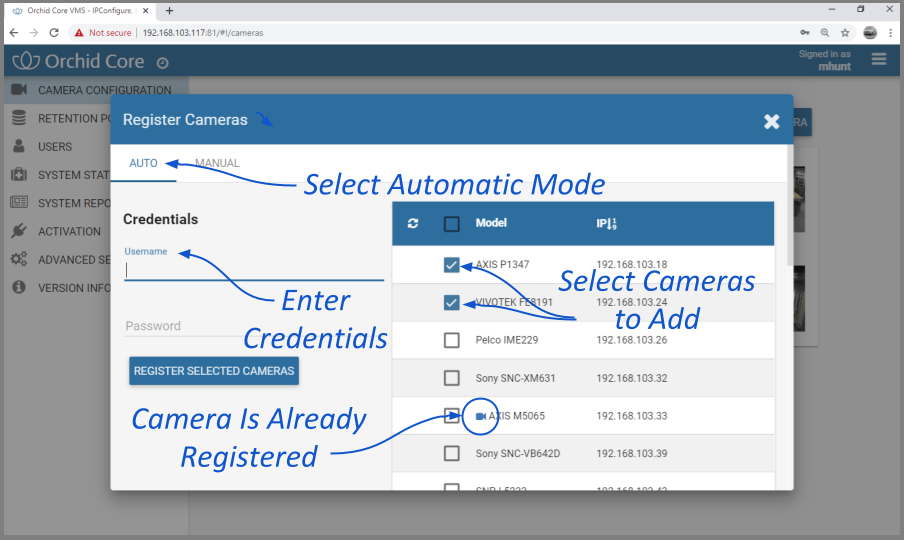Click the Model column header

point(491,223)
